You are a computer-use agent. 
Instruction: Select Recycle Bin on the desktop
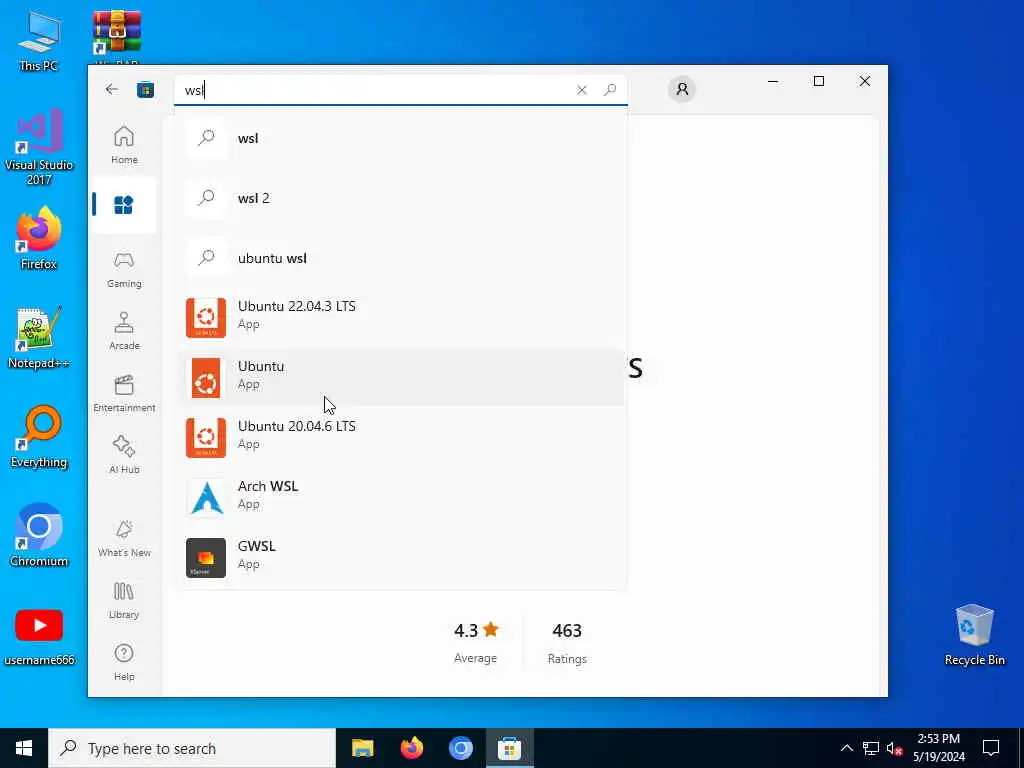[974, 635]
